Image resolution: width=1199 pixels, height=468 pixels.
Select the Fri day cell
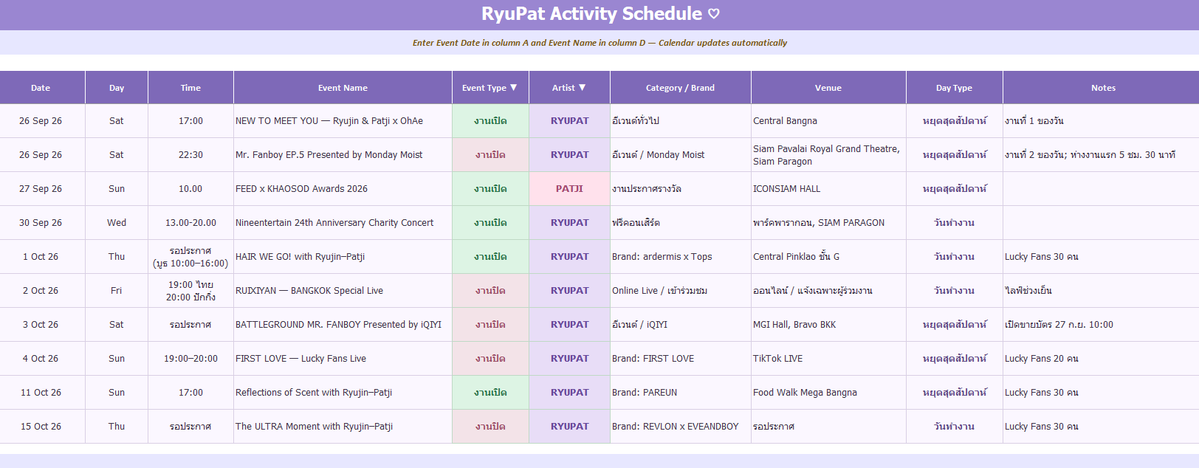tap(117, 291)
